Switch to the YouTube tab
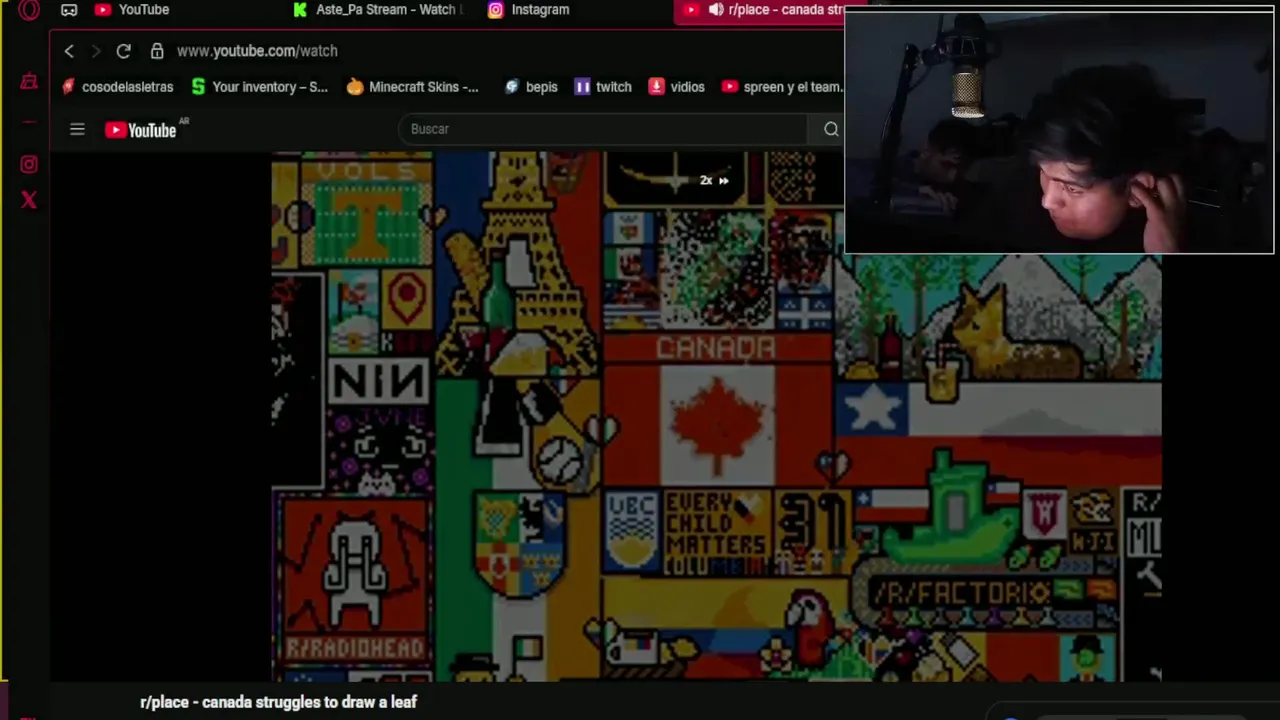Viewport: 1280px width, 720px height. tap(132, 10)
